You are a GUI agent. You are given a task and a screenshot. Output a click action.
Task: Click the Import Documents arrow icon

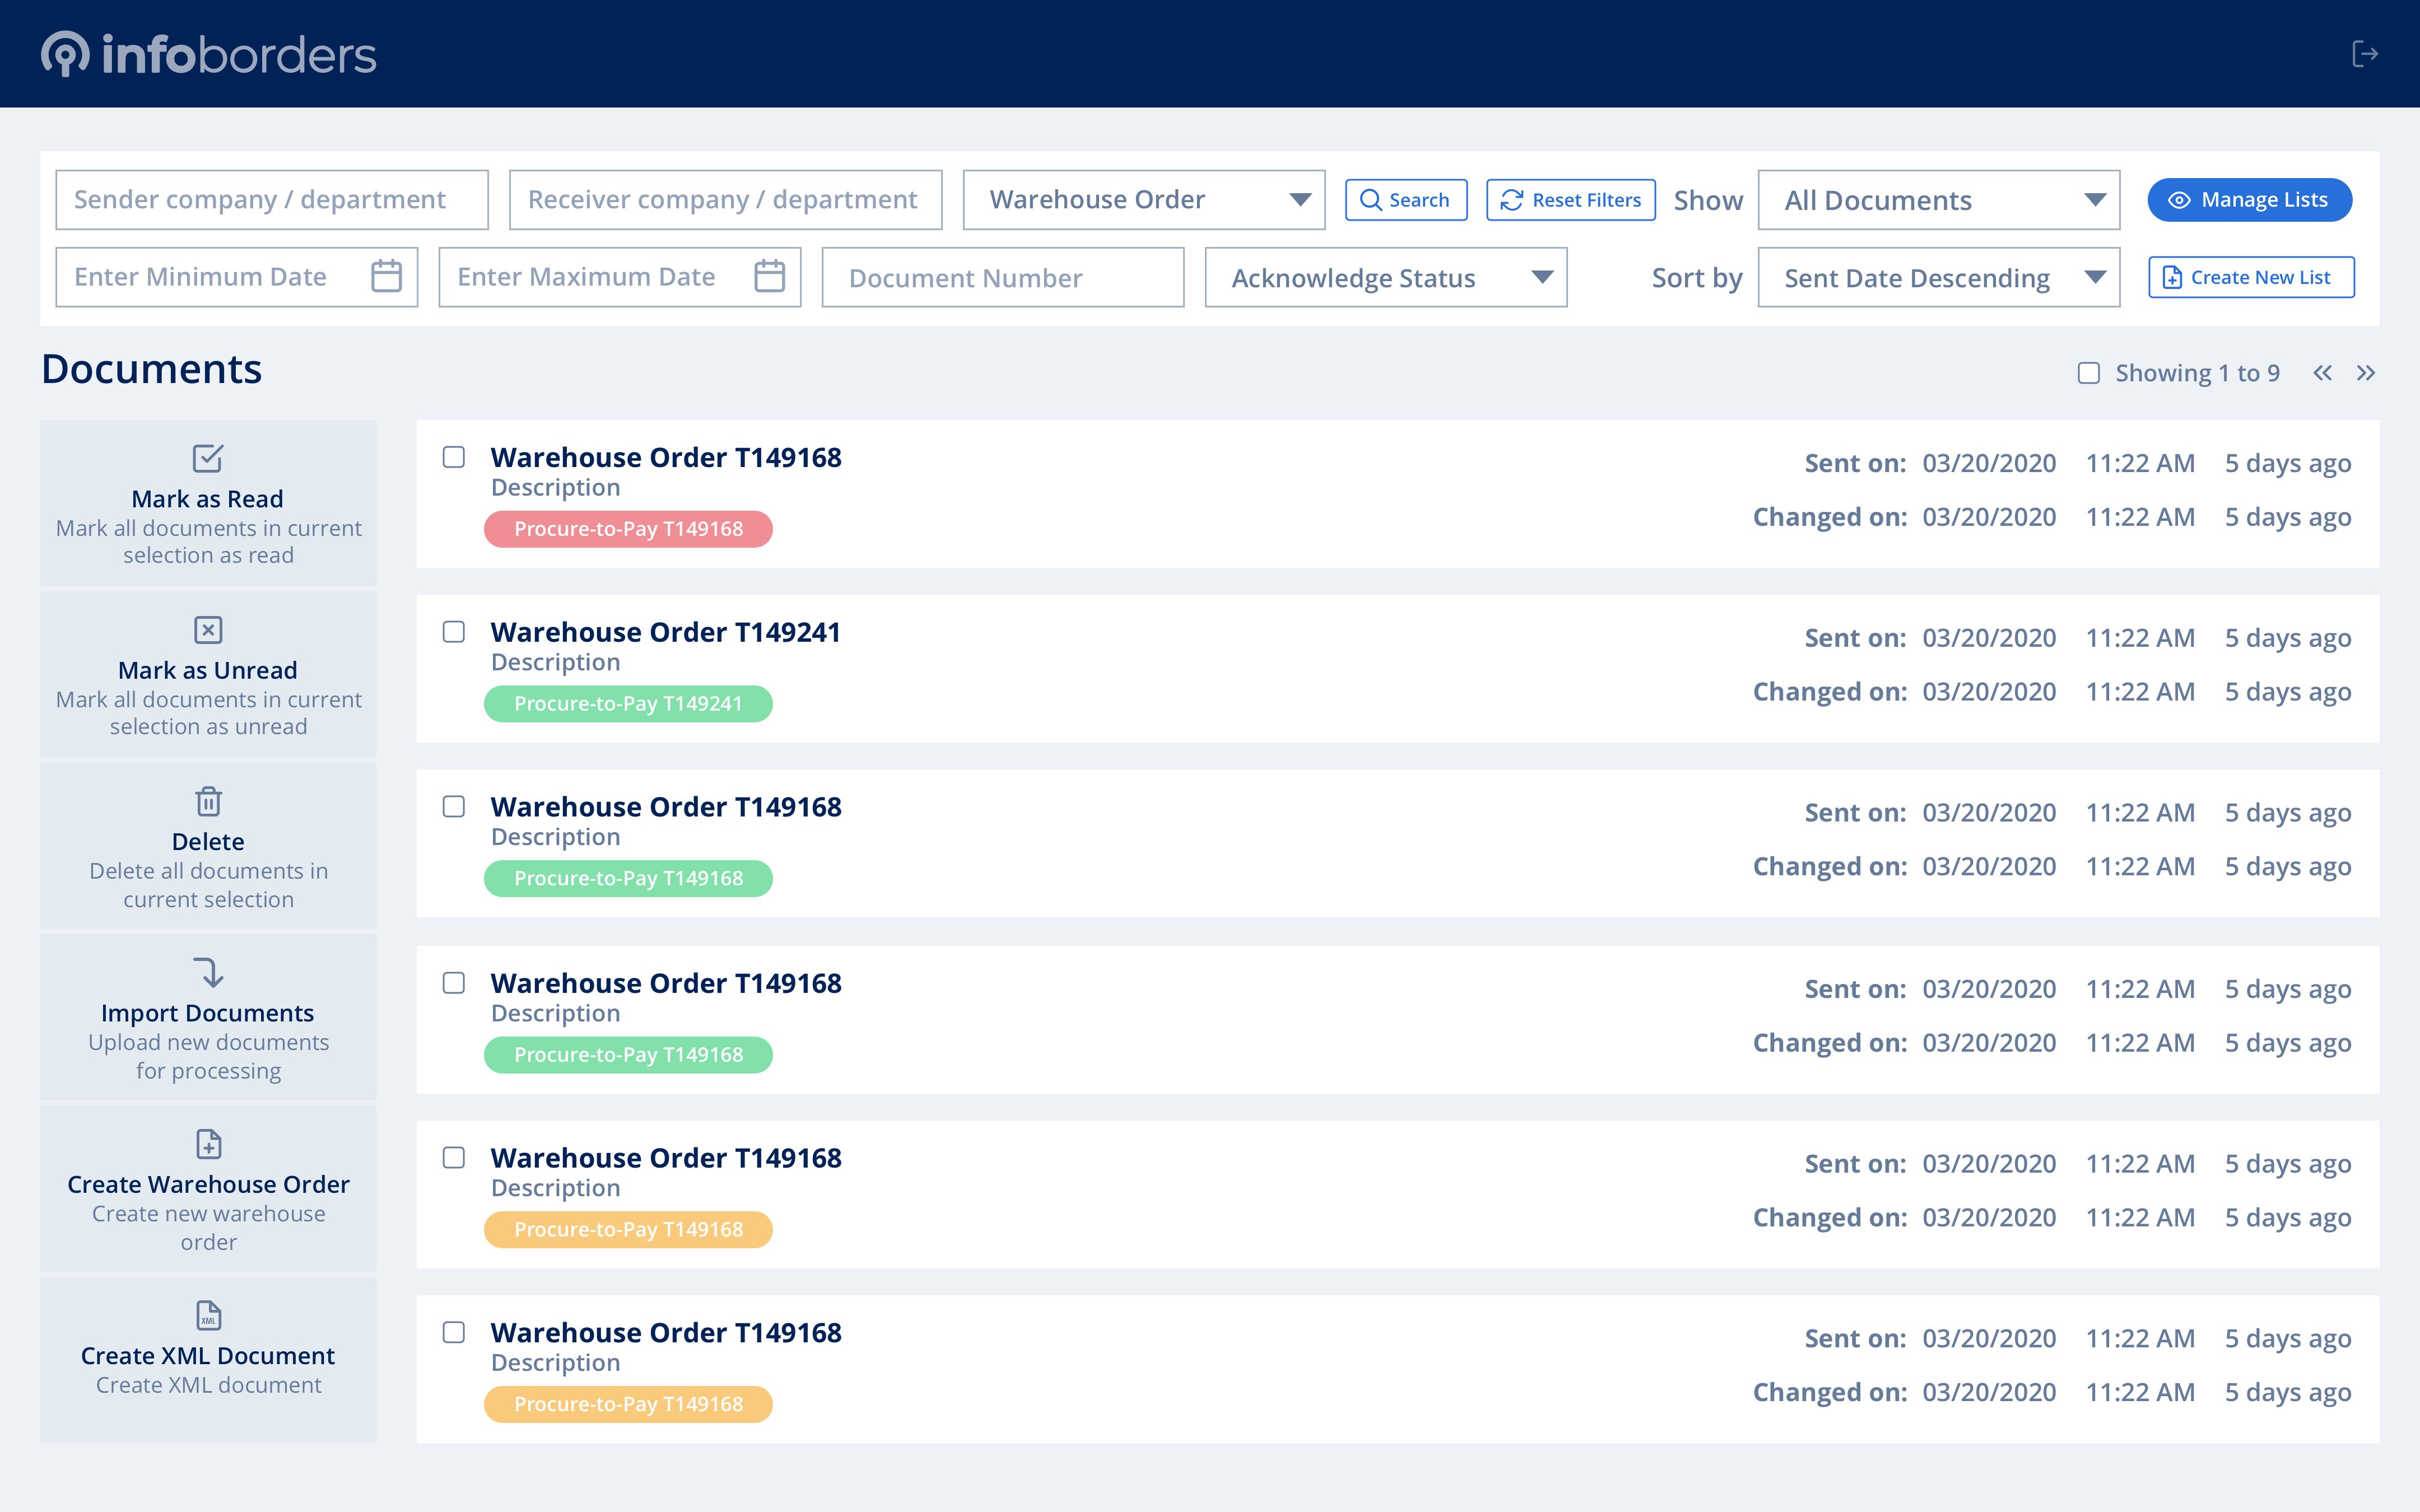[x=208, y=972]
